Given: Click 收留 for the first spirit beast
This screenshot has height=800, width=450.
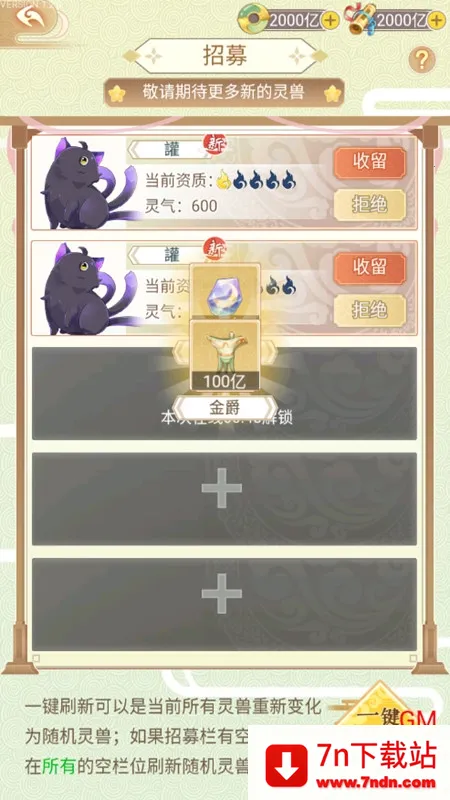Looking at the screenshot, I should (x=370, y=162).
